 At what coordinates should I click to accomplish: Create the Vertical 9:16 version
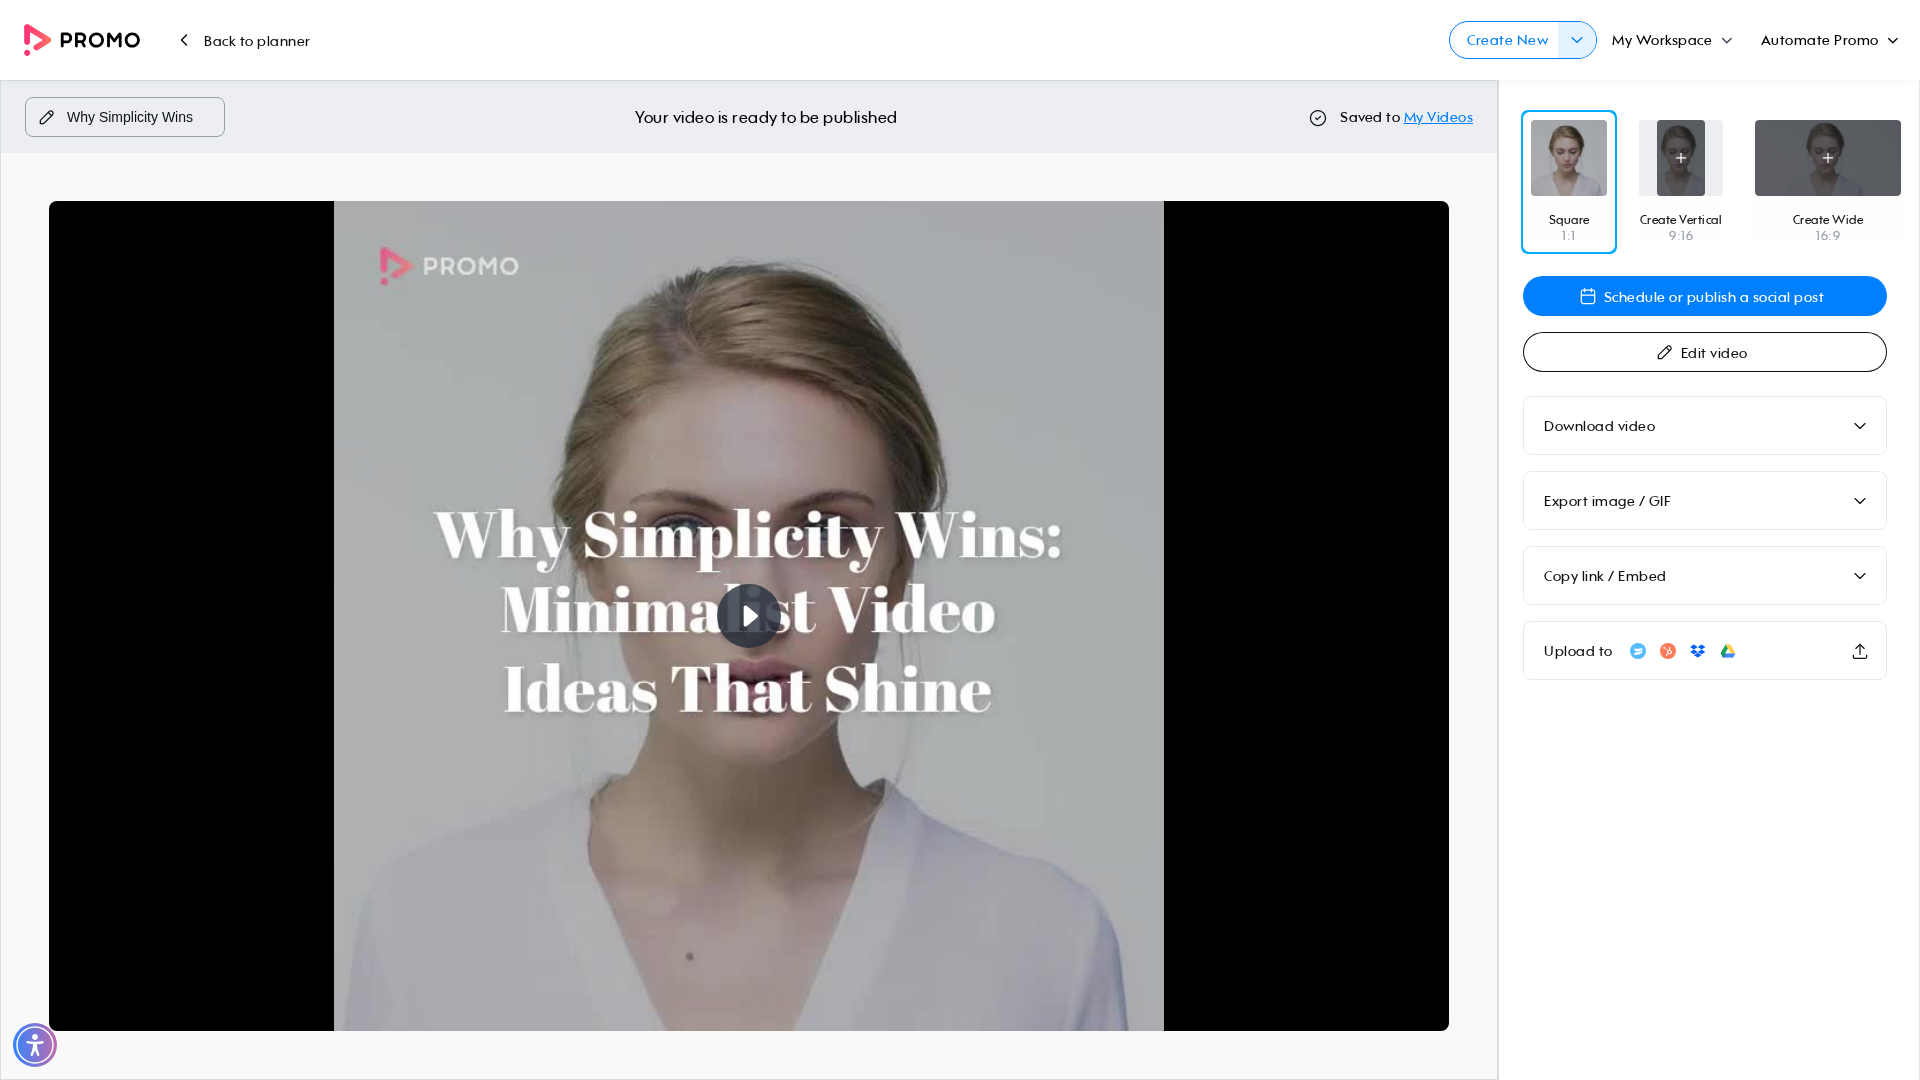[1681, 182]
